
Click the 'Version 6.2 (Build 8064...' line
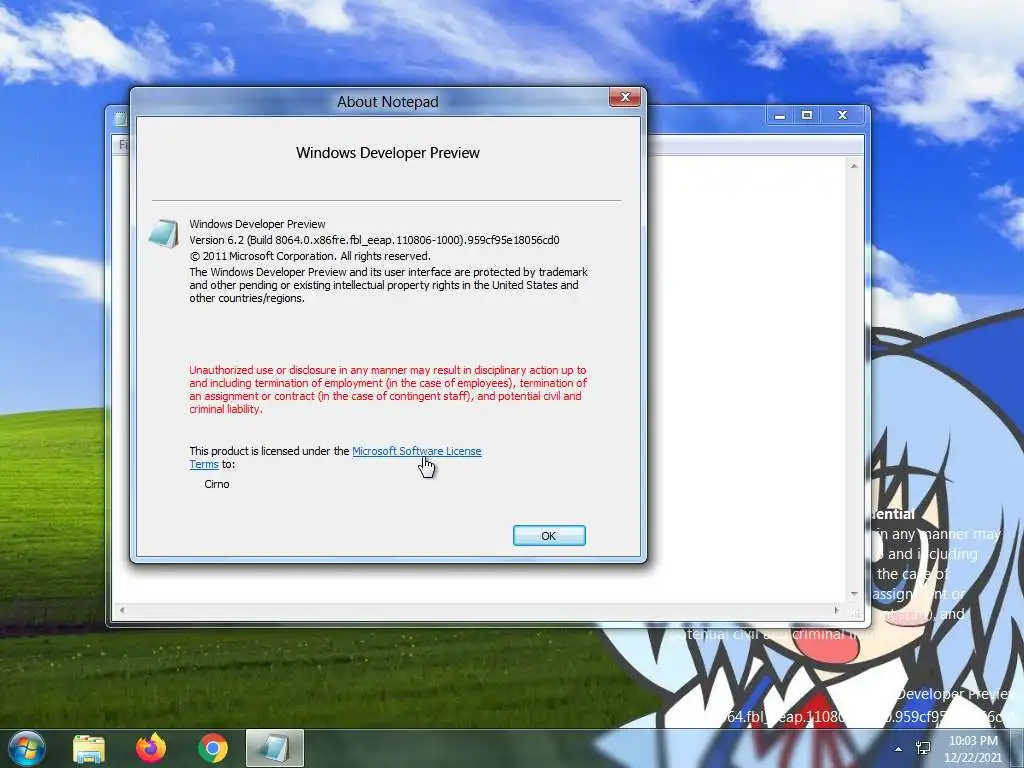(374, 240)
